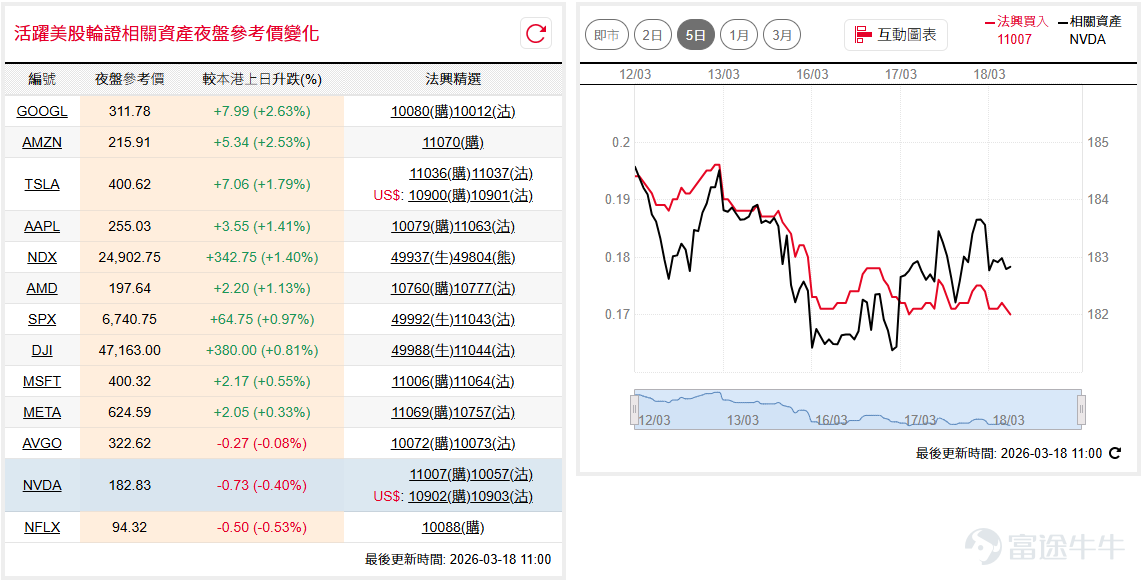1145x583 pixels.
Task: Open the NVDA ticker link
Action: [42, 485]
